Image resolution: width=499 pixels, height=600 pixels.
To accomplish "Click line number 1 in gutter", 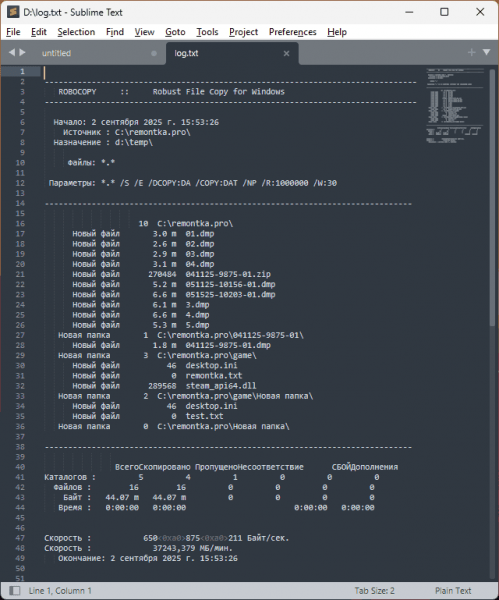I will click(23, 71).
